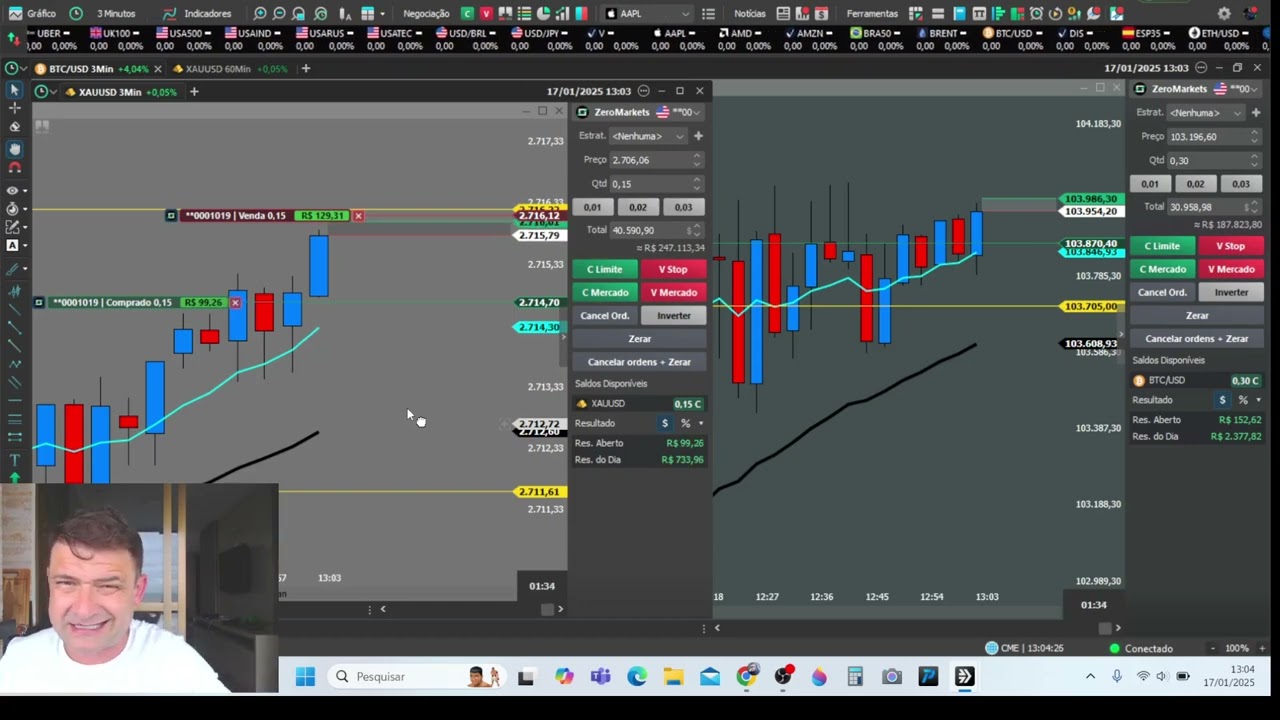
Task: Click V Stop in XAUUSD order panel
Action: (x=673, y=269)
